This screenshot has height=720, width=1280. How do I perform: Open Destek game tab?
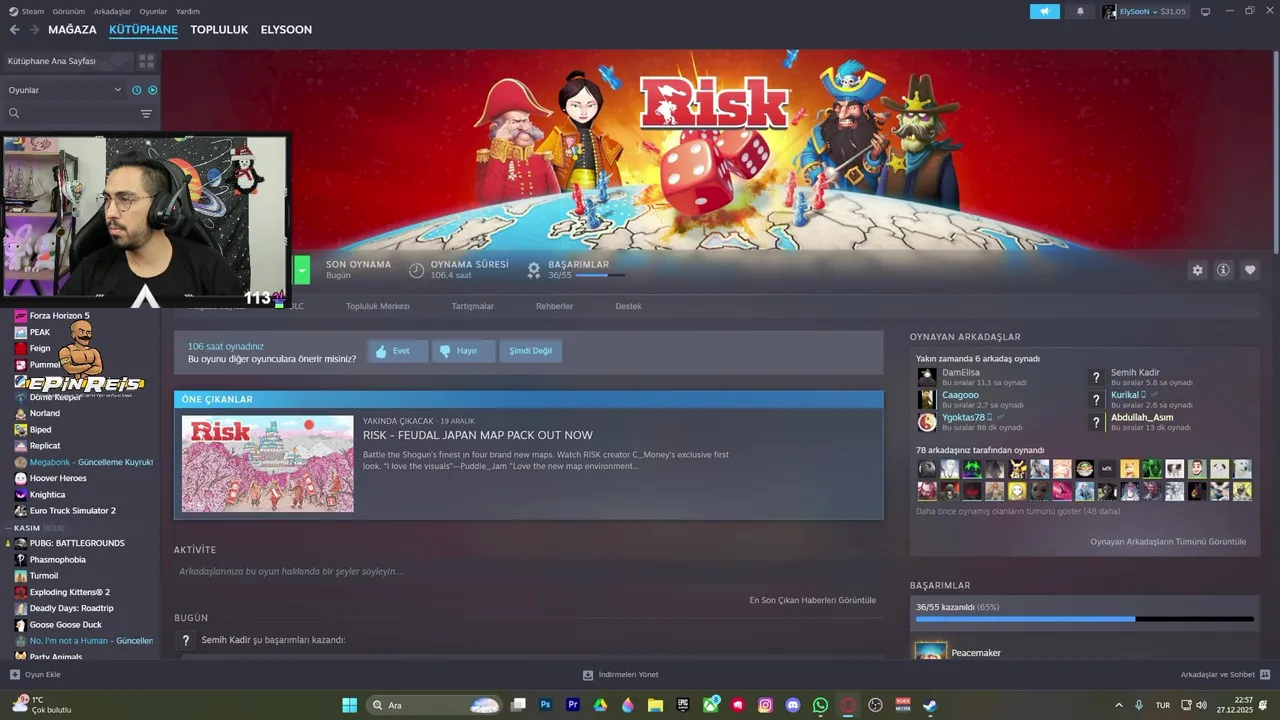tap(628, 306)
